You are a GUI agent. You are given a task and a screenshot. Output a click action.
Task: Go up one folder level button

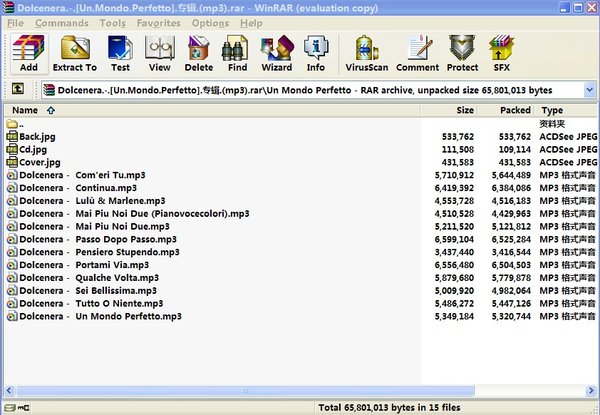point(18,89)
